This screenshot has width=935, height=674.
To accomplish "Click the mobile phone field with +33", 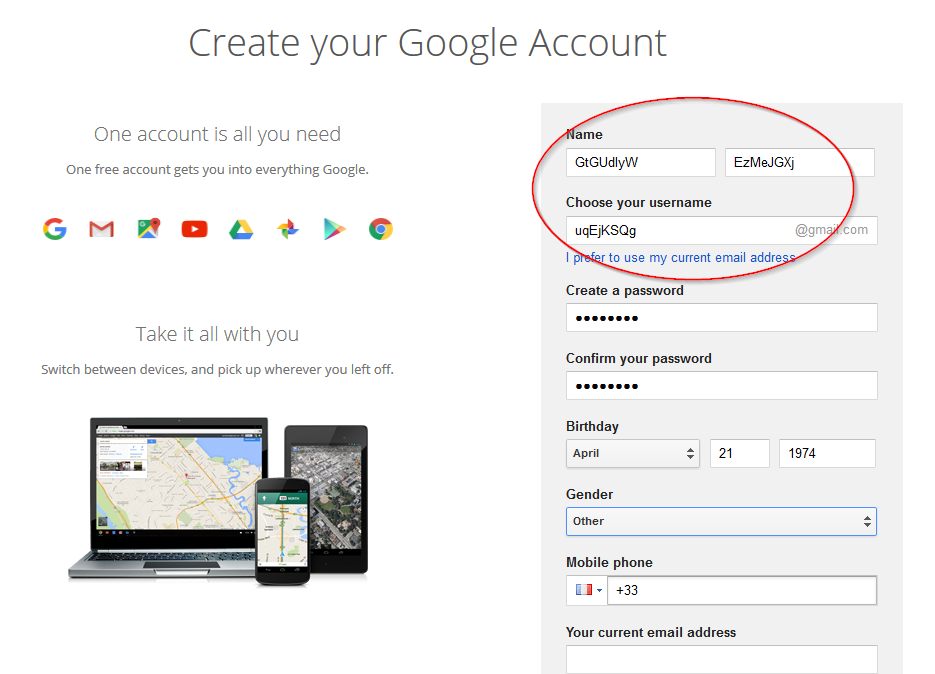I will point(742,590).
